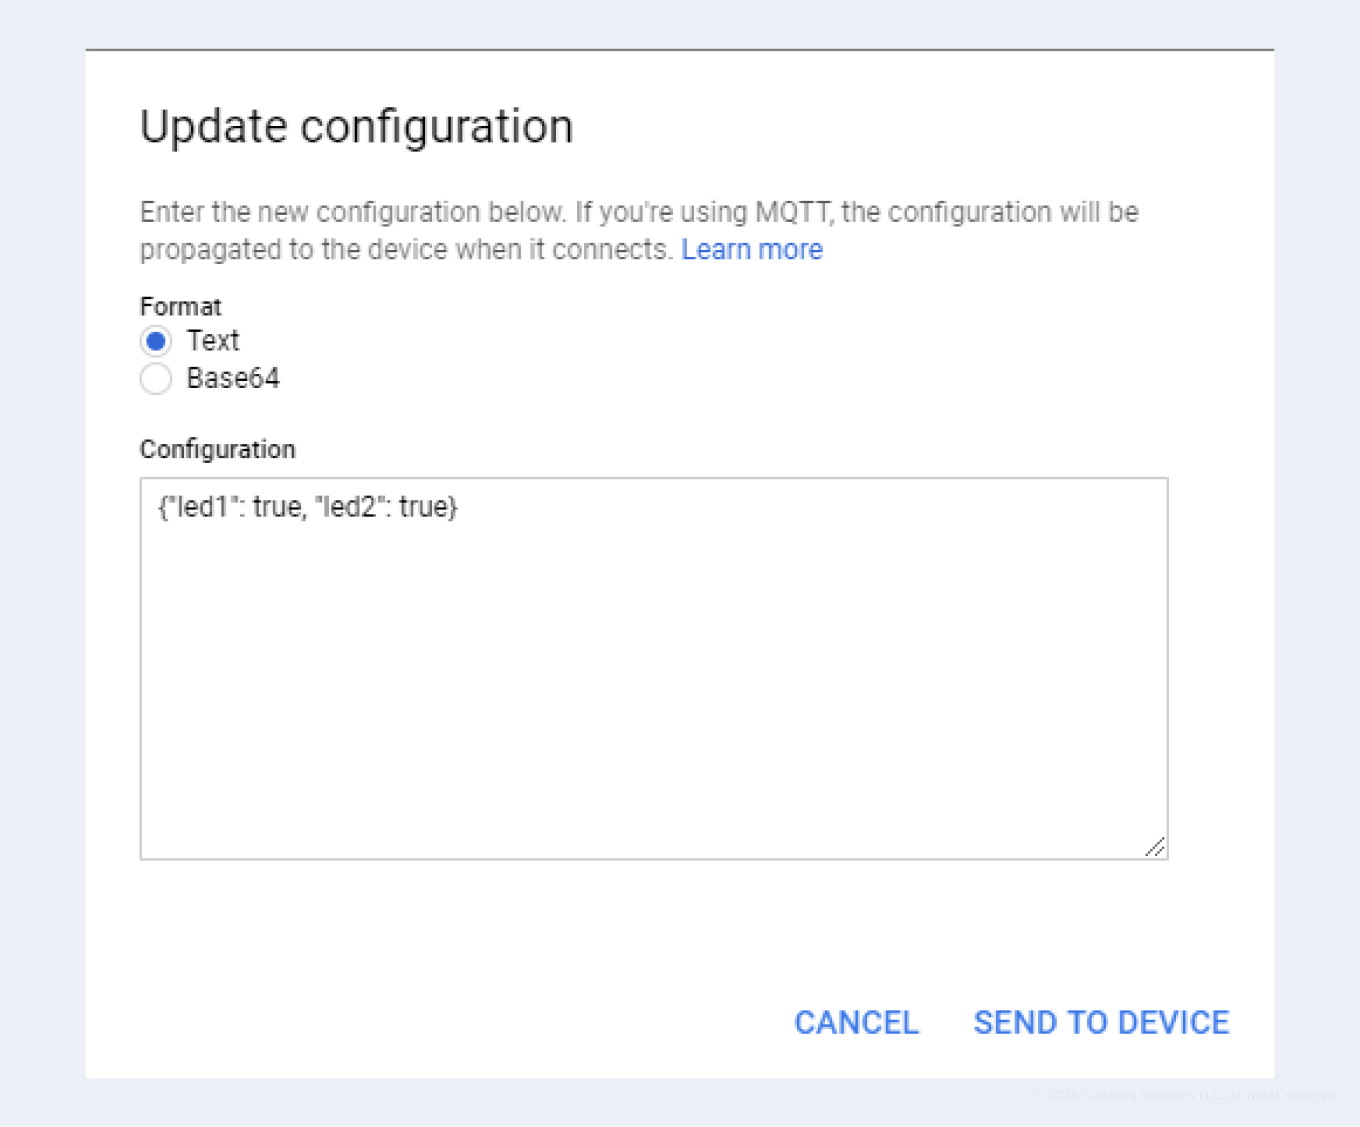Click the Update configuration dialog title
This screenshot has width=1360, height=1127.
pyautogui.click(x=357, y=126)
